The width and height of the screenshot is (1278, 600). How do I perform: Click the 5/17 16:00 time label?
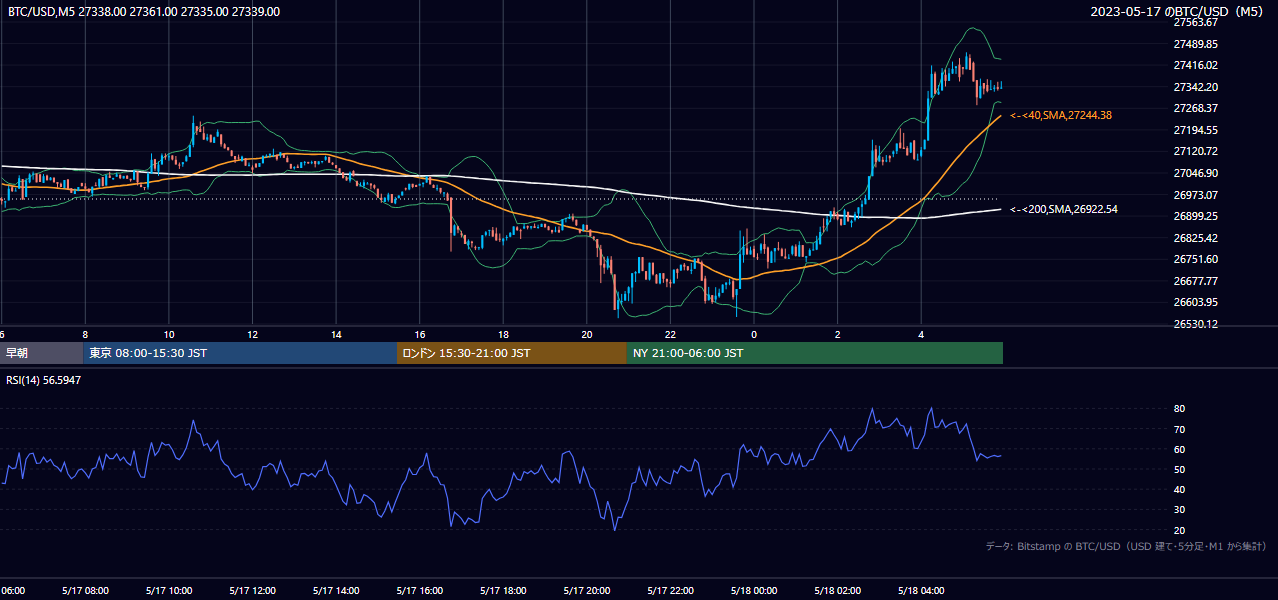pos(420,591)
